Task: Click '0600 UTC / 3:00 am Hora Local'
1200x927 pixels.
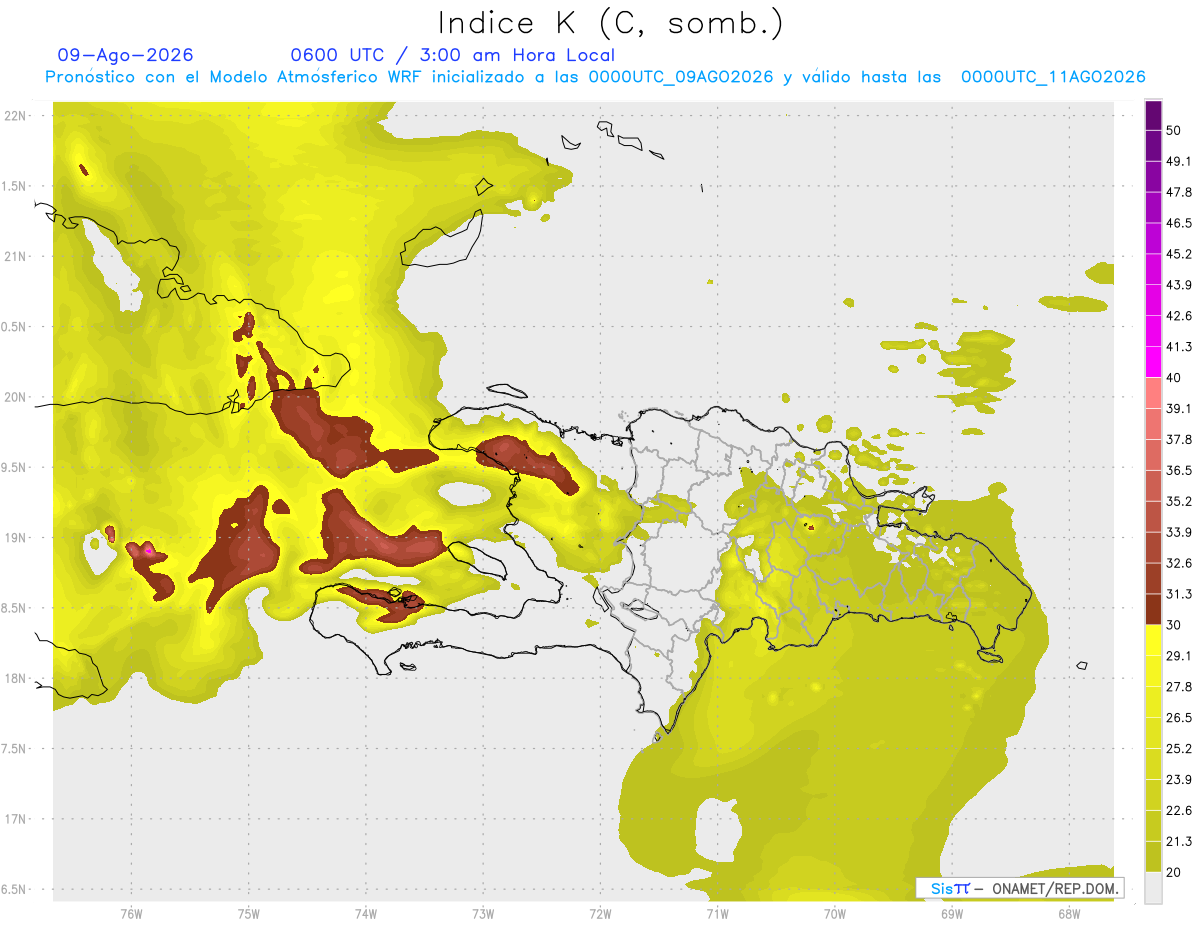Action: (453, 55)
